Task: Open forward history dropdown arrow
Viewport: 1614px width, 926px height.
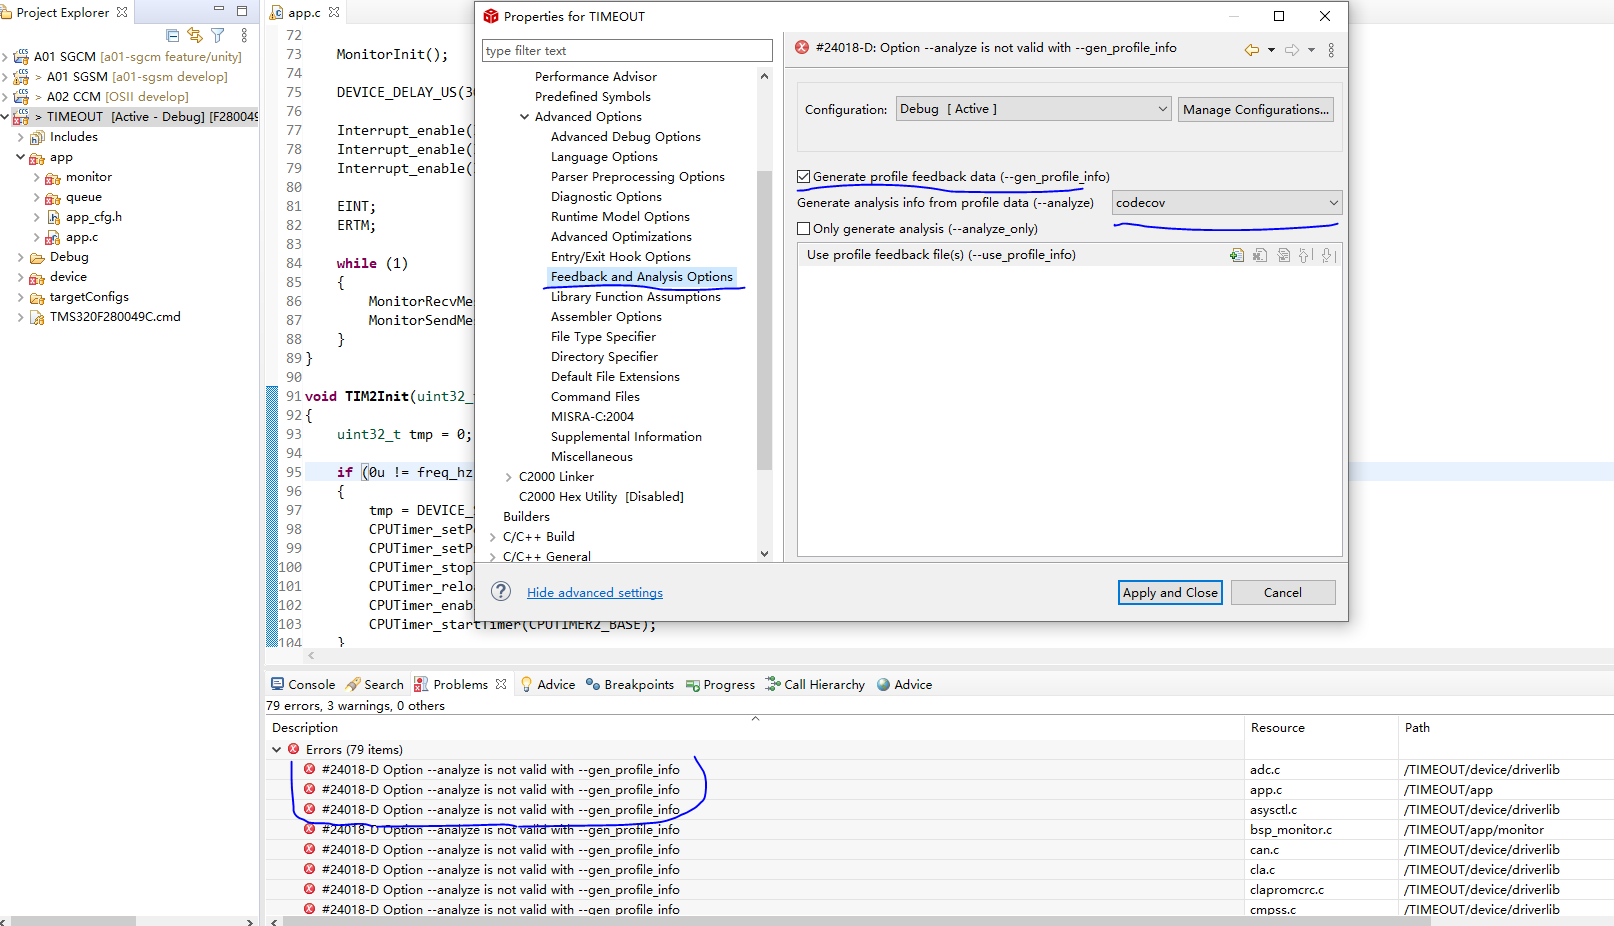Action: point(1311,50)
